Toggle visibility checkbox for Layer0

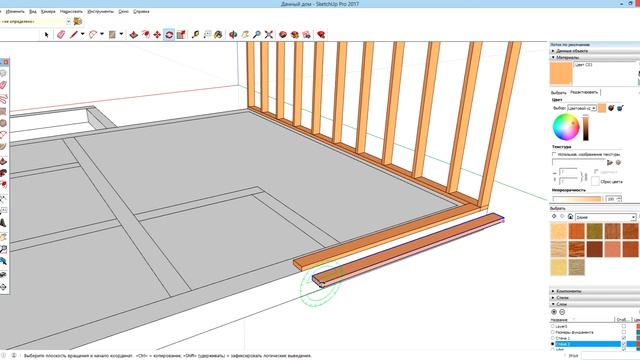[624, 327]
